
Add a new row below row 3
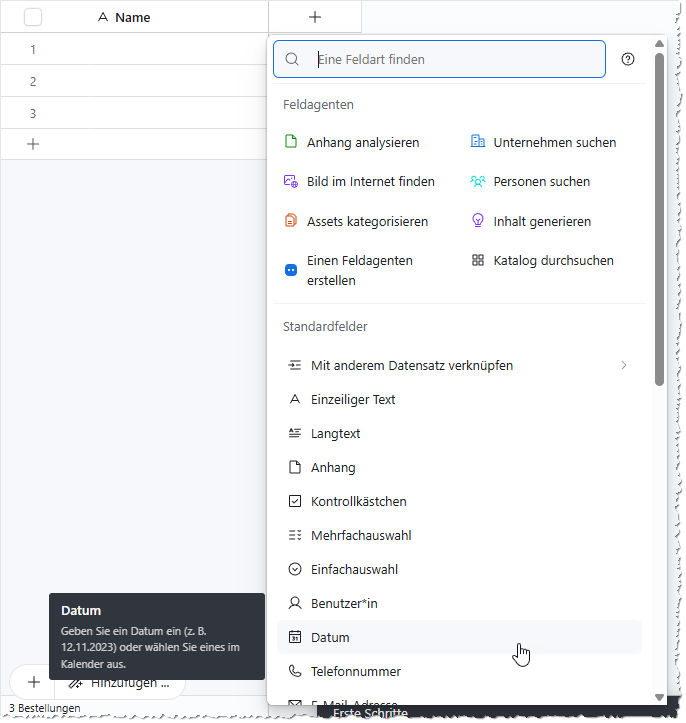(33, 144)
